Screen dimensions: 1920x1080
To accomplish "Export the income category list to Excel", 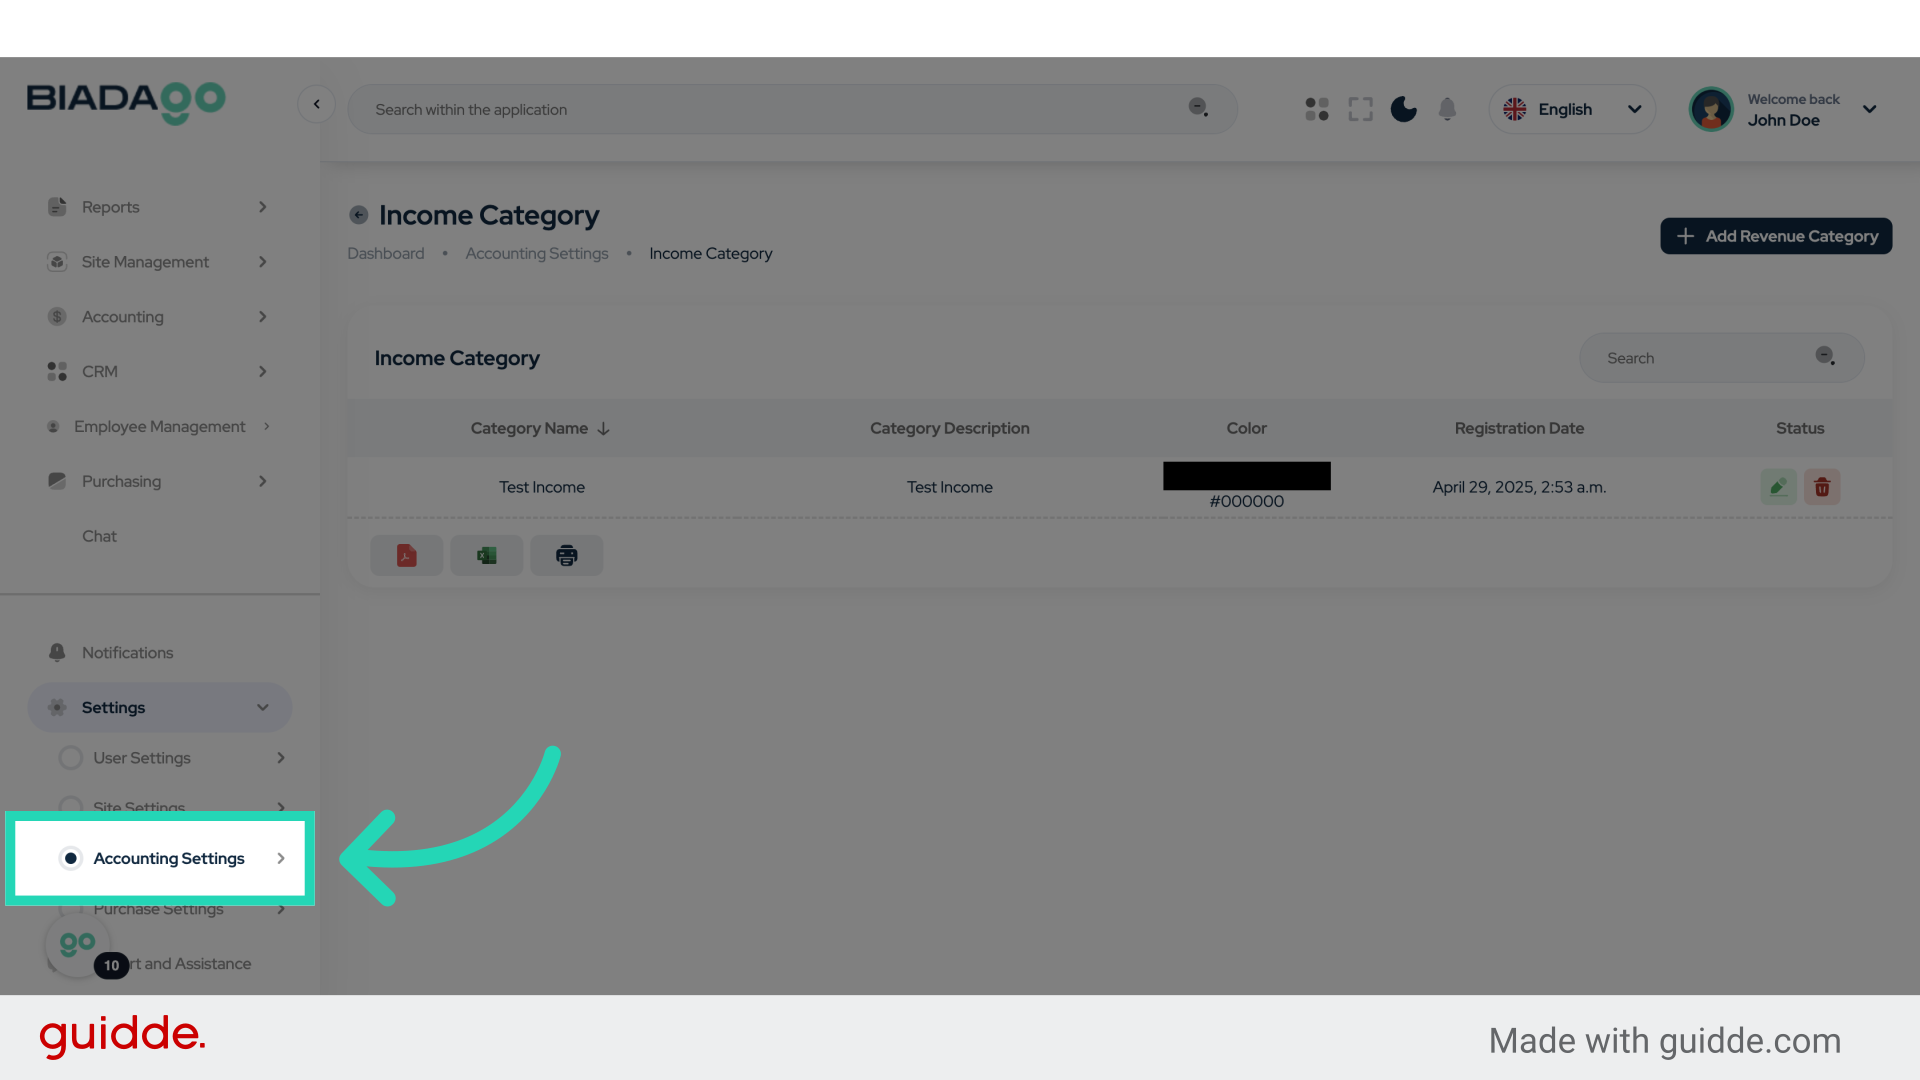I will [486, 555].
